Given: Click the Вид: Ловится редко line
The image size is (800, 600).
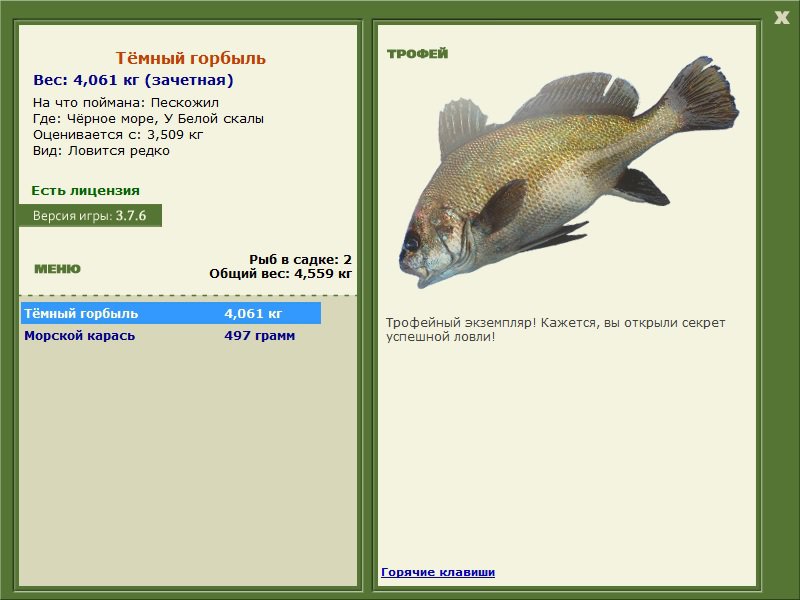Looking at the screenshot, I should [x=102, y=151].
